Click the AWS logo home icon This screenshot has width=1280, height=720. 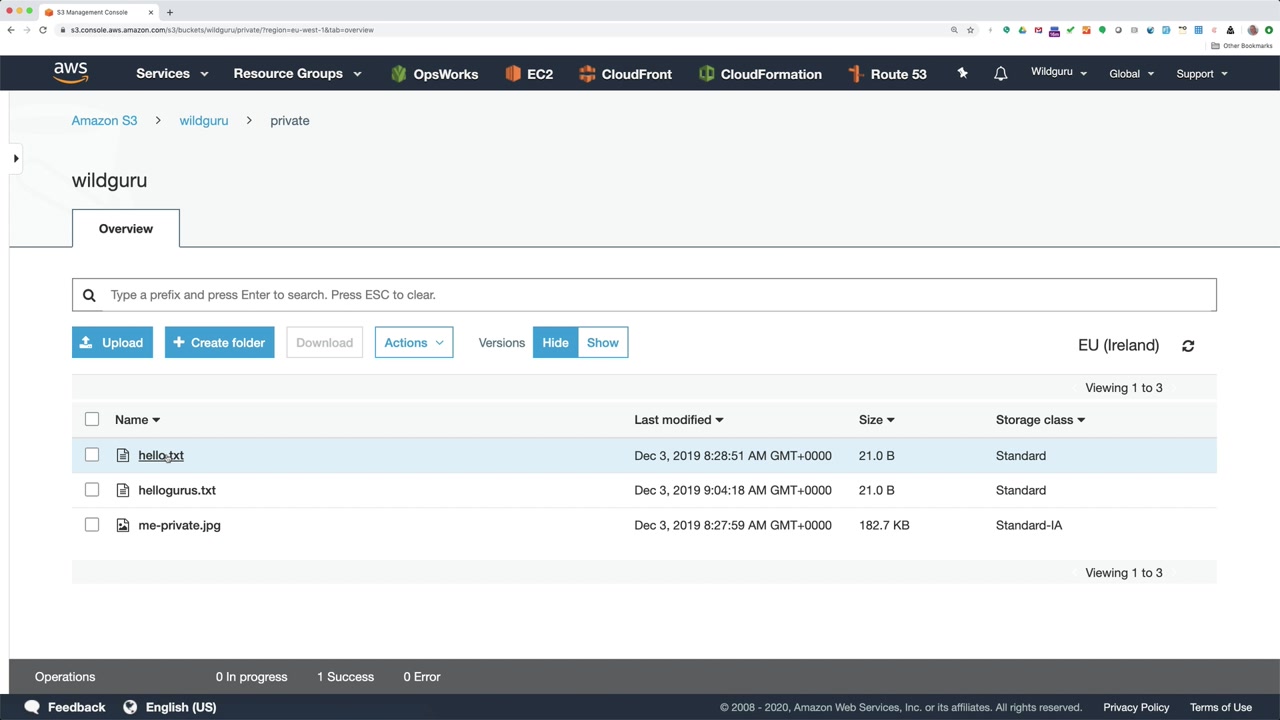pyautogui.click(x=71, y=73)
